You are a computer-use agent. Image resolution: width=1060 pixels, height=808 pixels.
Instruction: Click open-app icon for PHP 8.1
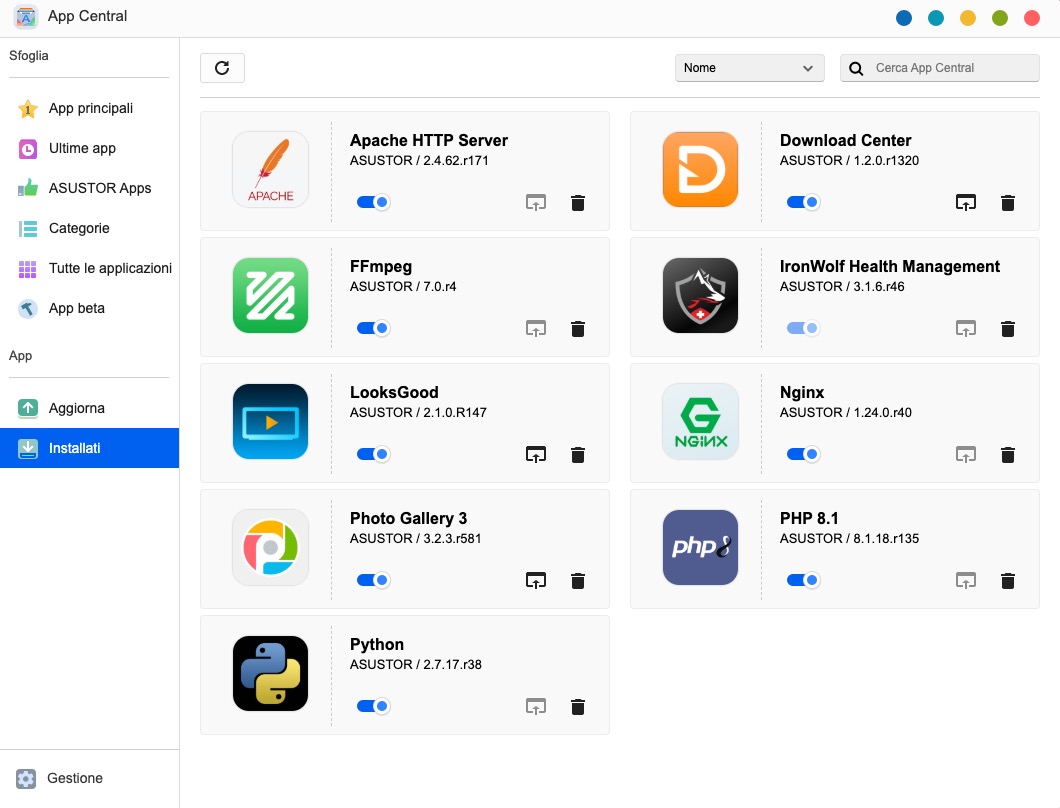966,580
